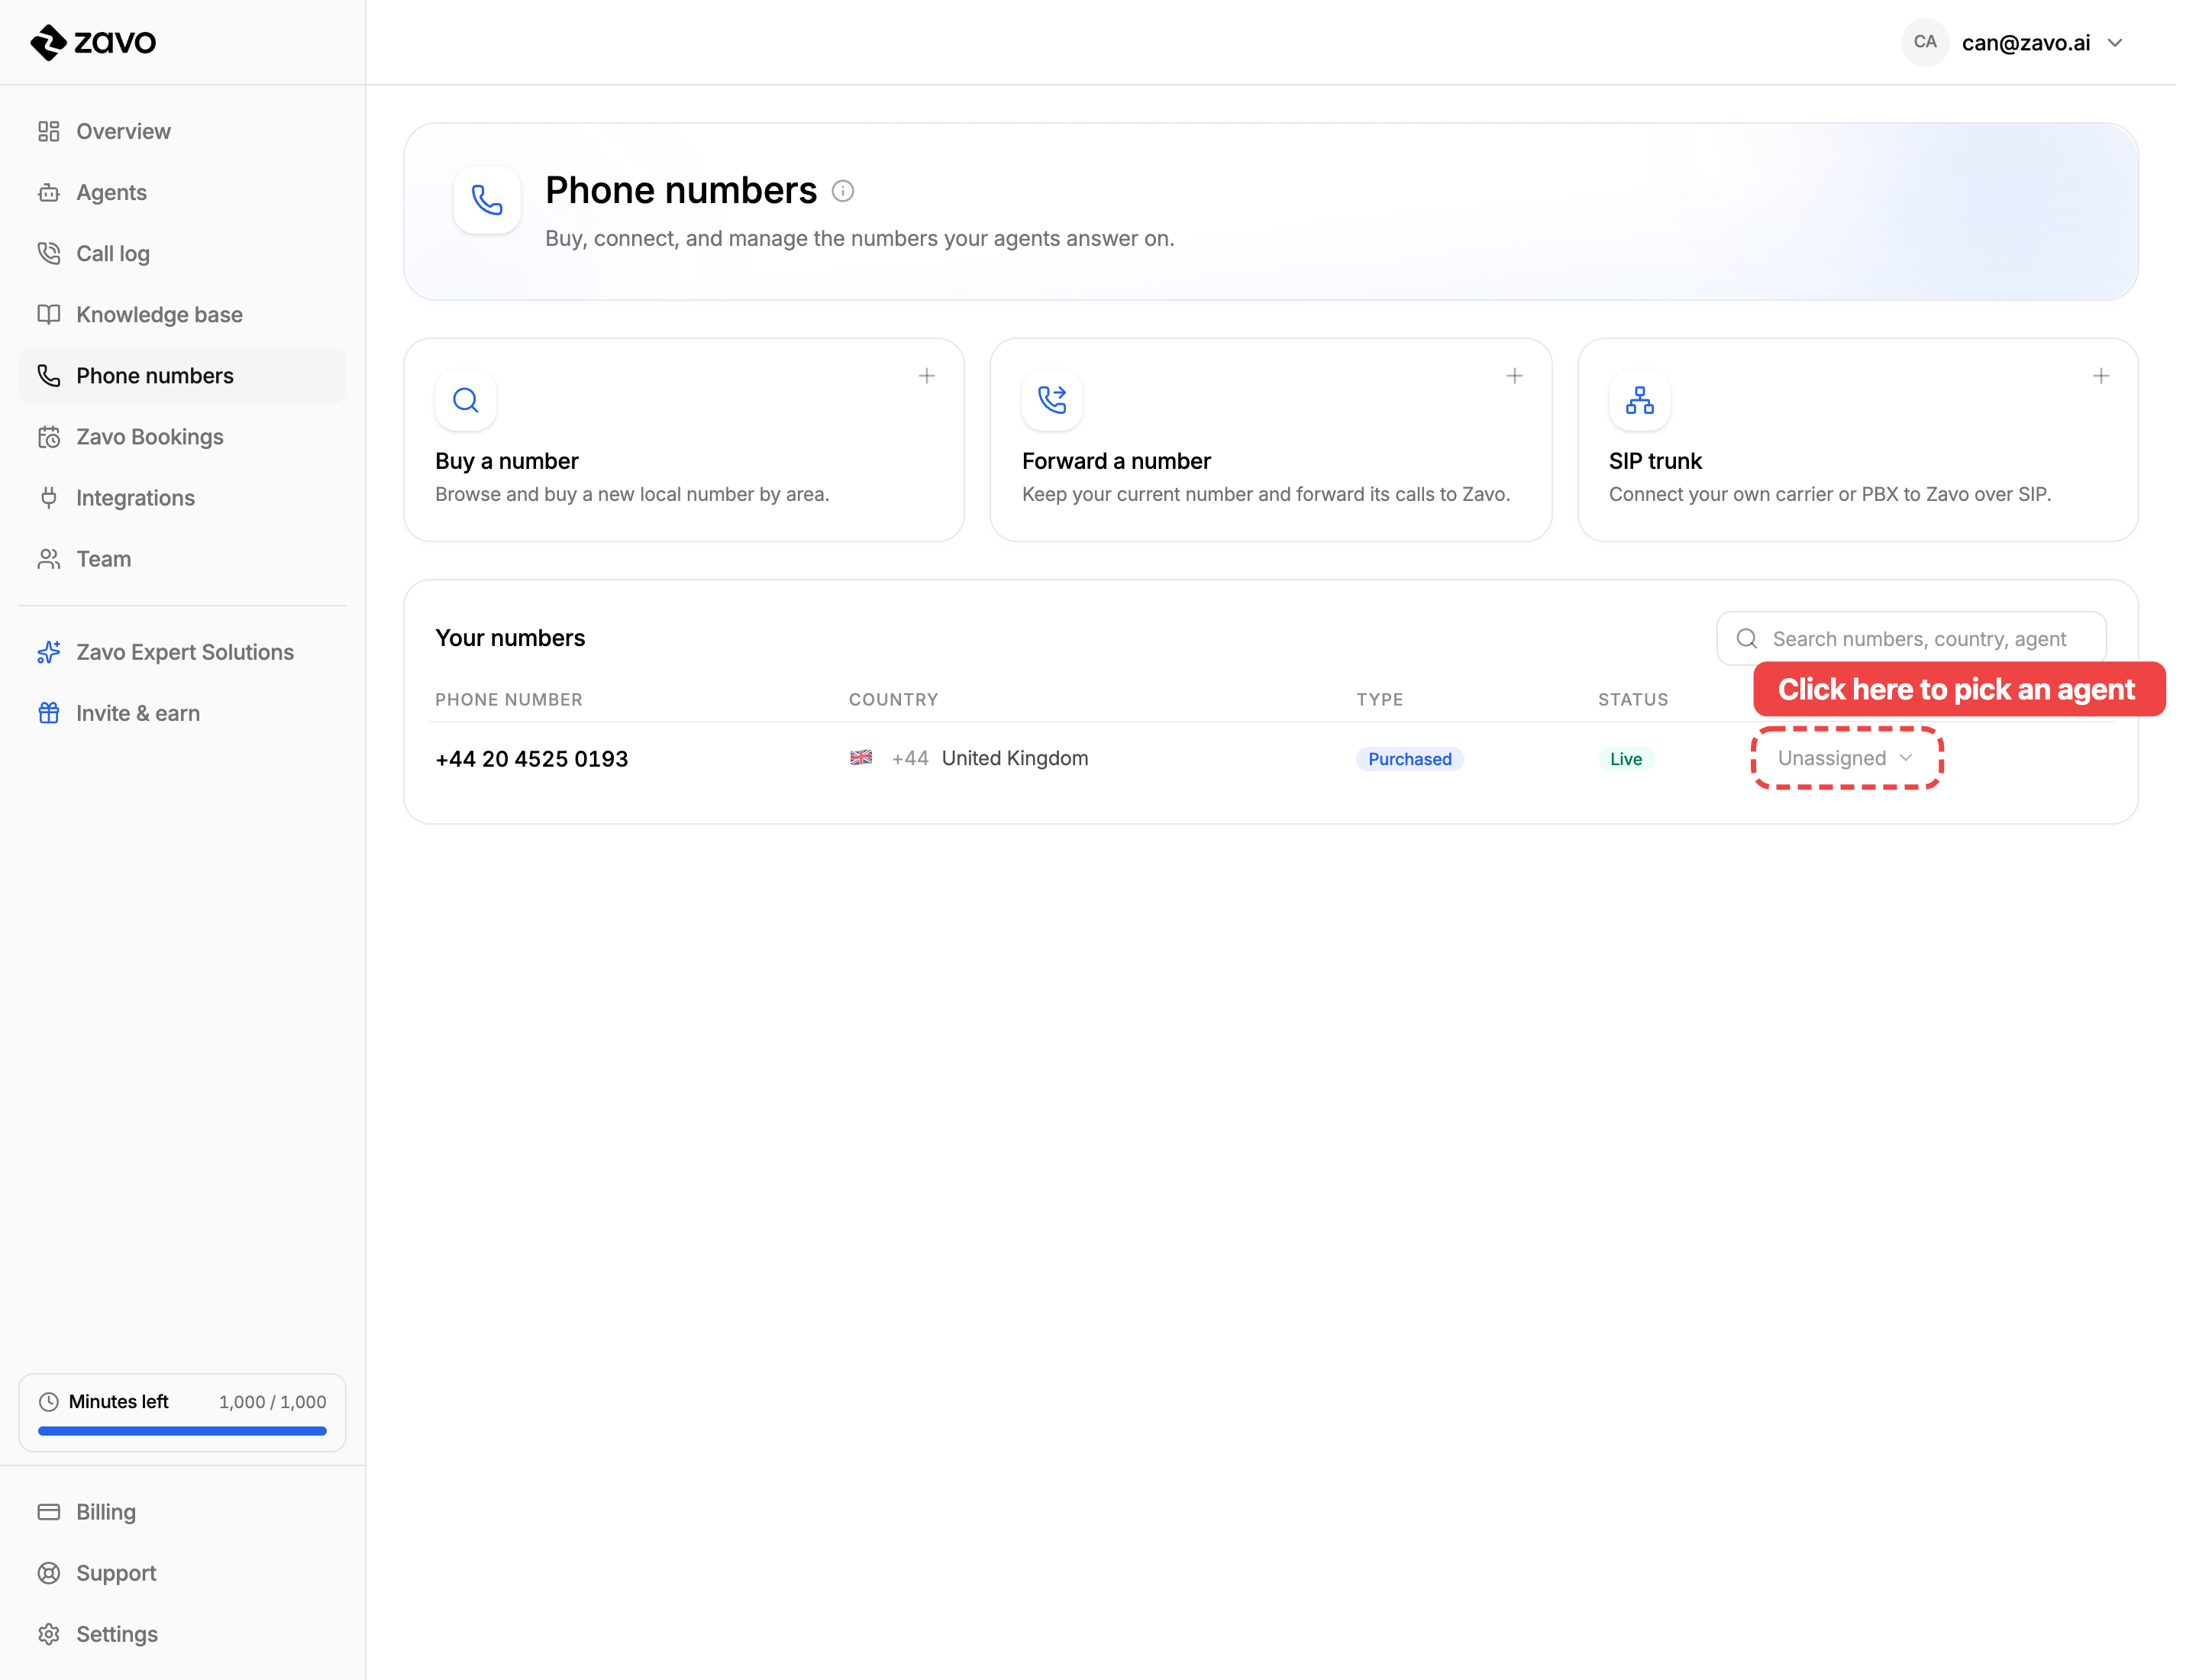Image resolution: width=2199 pixels, height=1680 pixels.
Task: Click the Settings gear icon
Action: tap(49, 1634)
